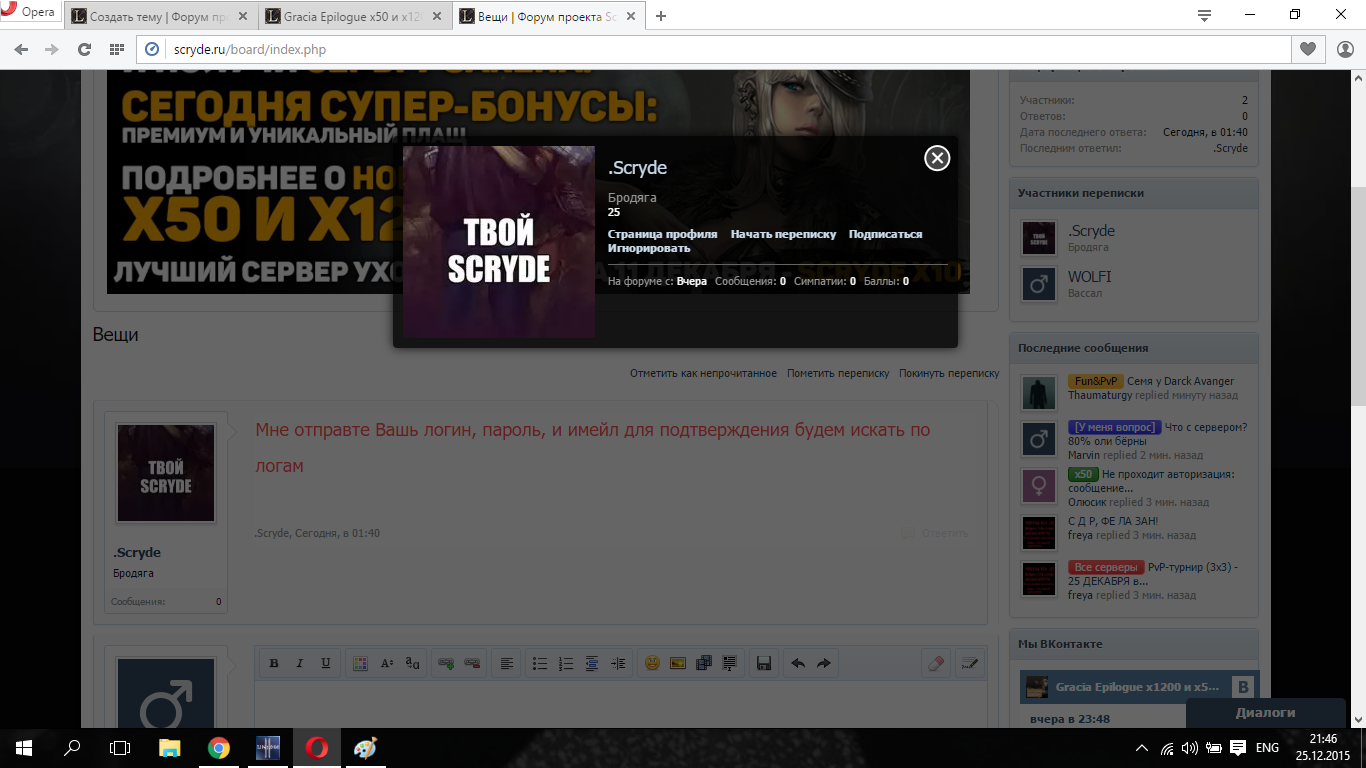The image size is (1366, 768).
Task: Click the address bar URL field
Action: [x=700, y=49]
